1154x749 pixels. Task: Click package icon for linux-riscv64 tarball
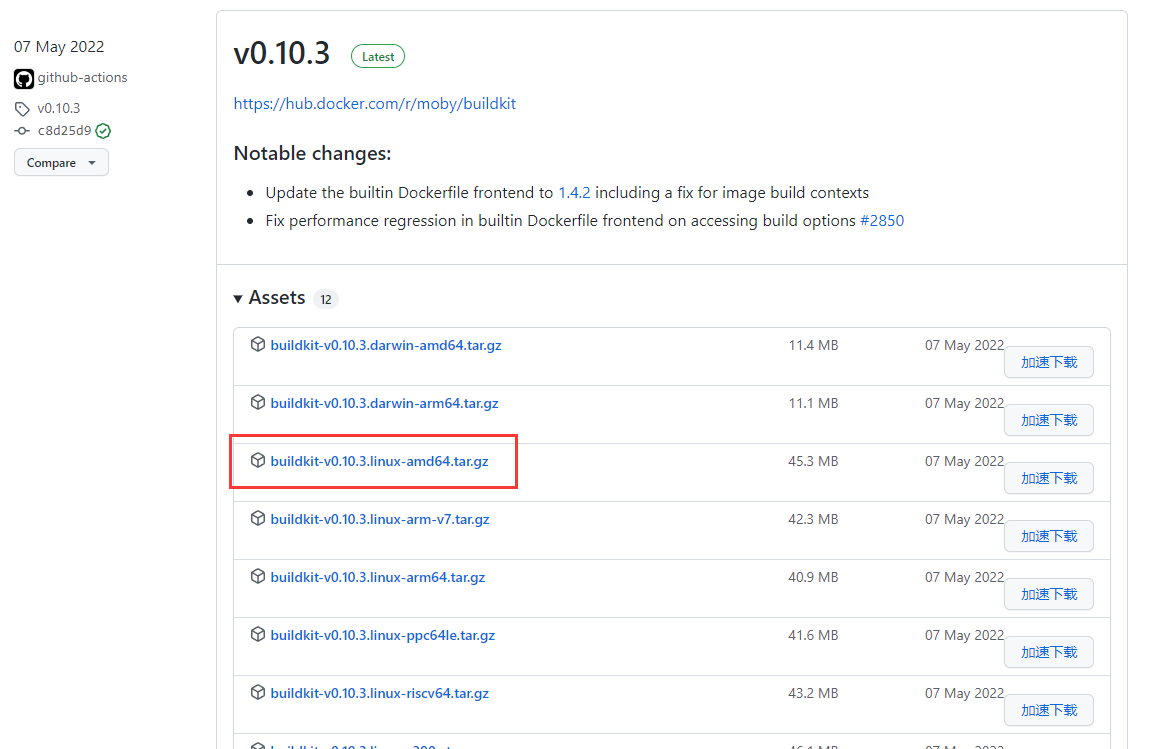pos(258,693)
